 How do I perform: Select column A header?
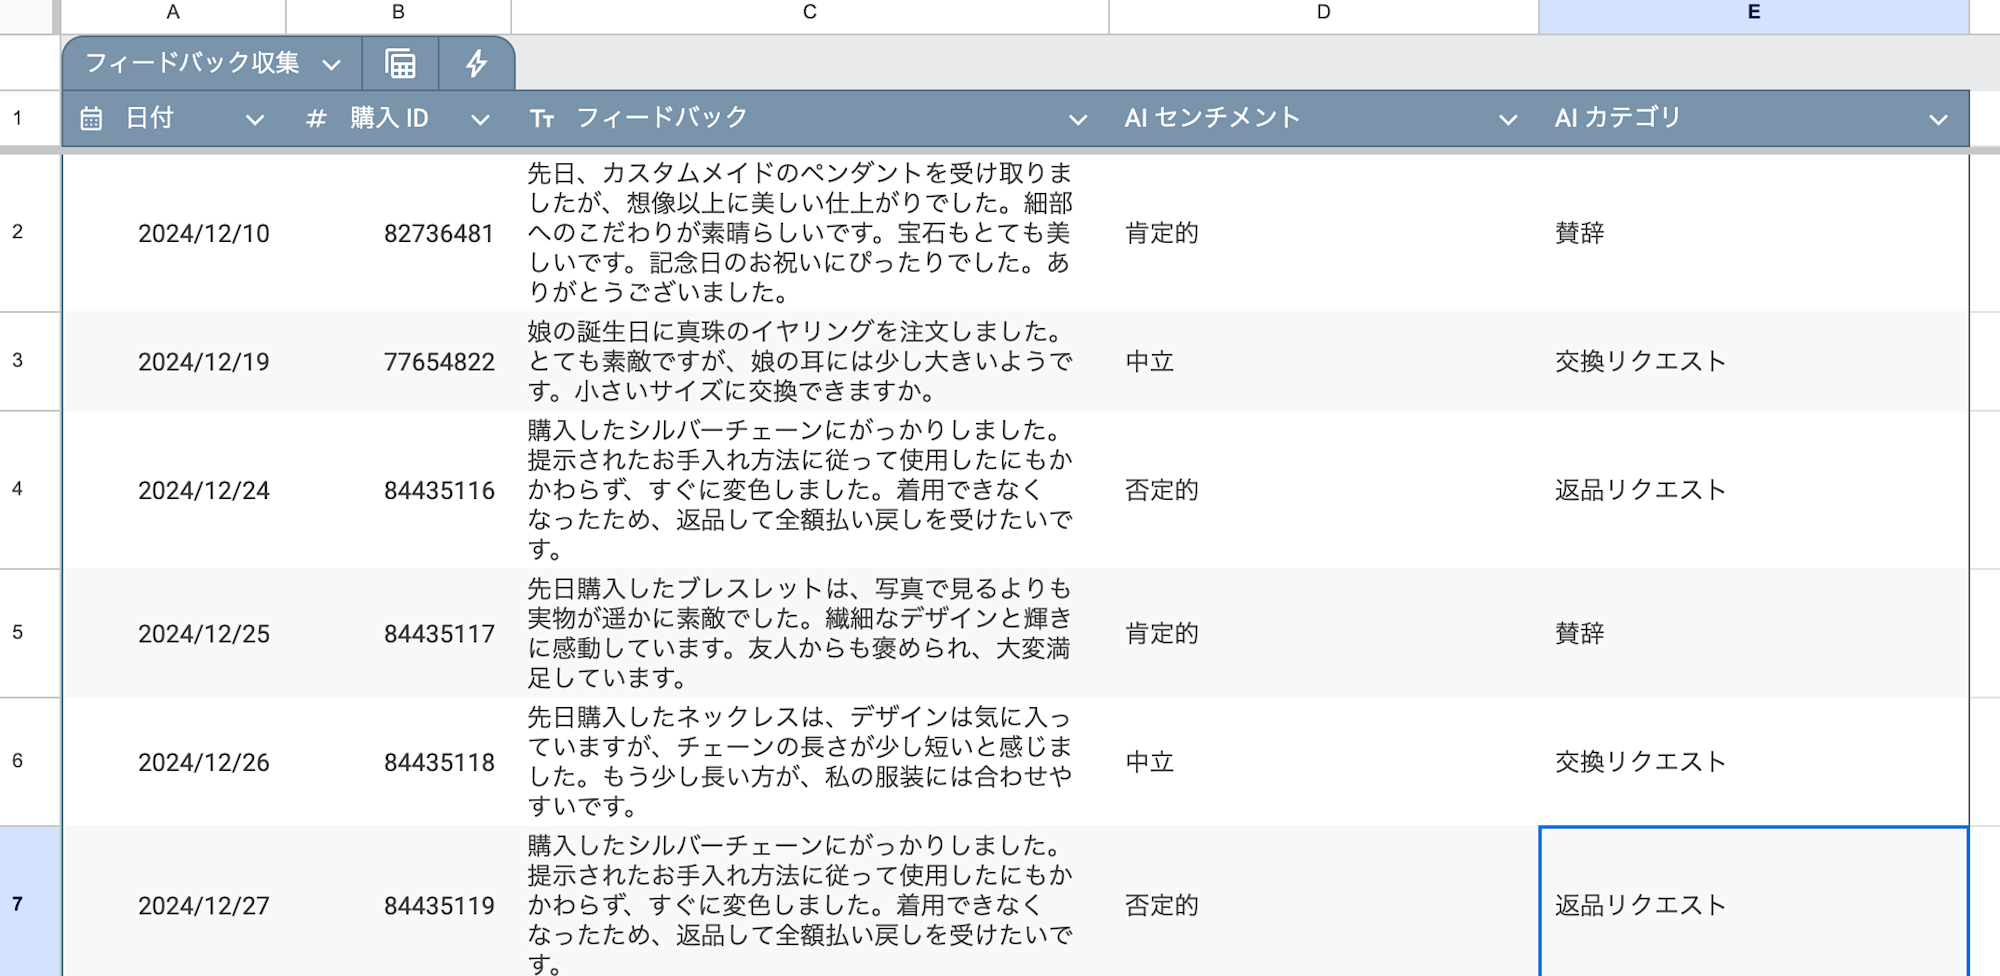[171, 12]
